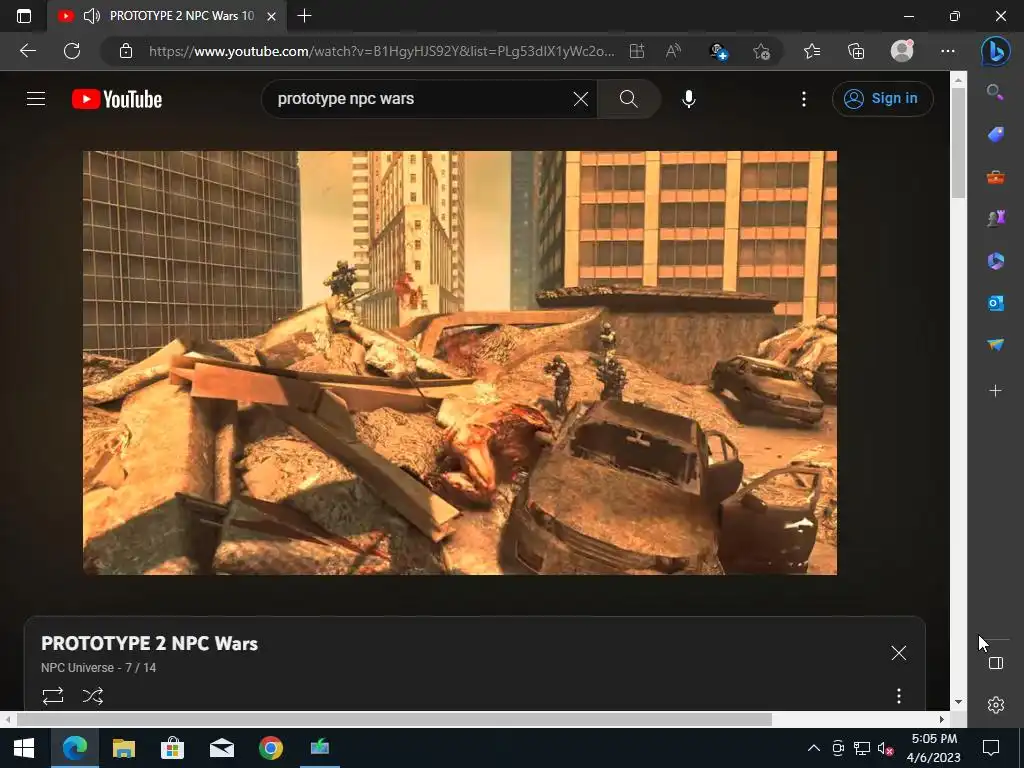Click the scroll down arrow
1024x768 pixels.
tap(958, 702)
